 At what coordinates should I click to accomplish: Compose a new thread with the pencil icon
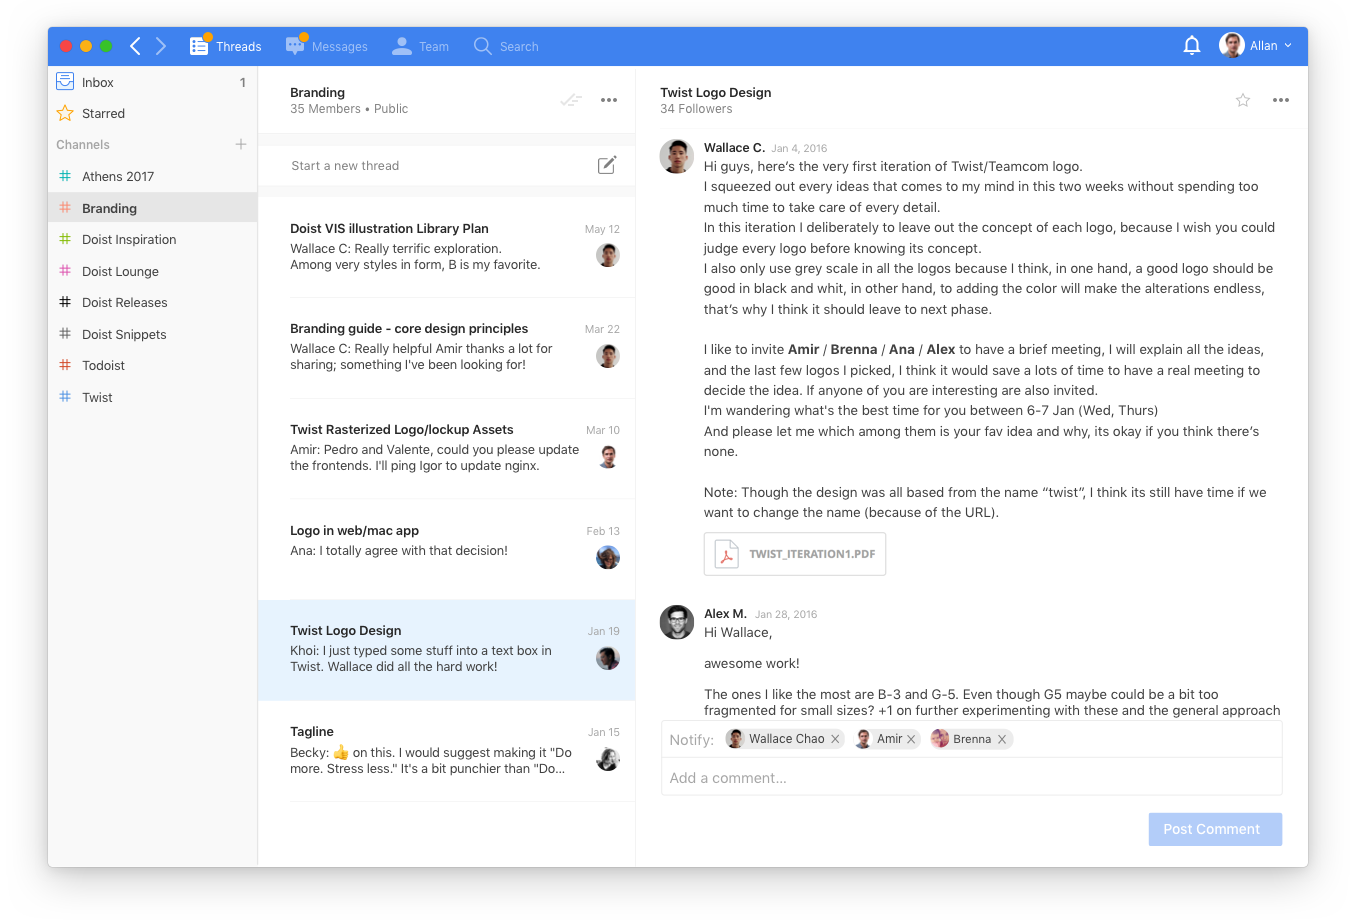pyautogui.click(x=607, y=165)
